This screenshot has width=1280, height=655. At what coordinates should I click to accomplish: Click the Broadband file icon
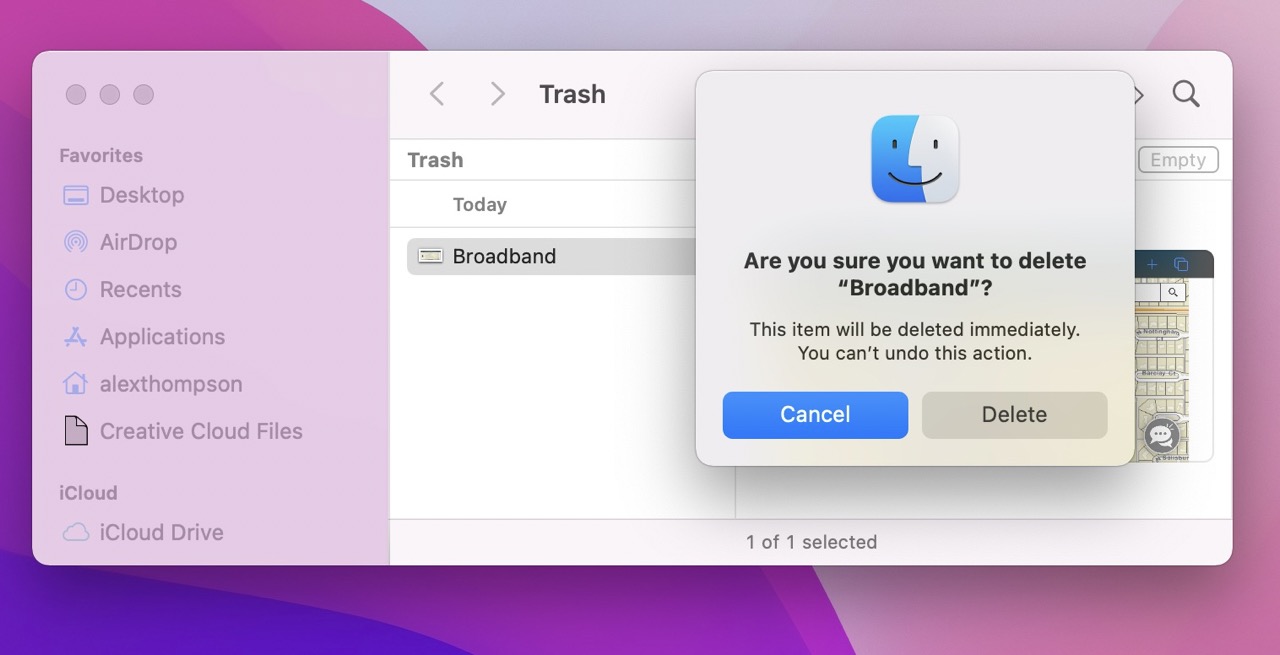click(x=430, y=256)
